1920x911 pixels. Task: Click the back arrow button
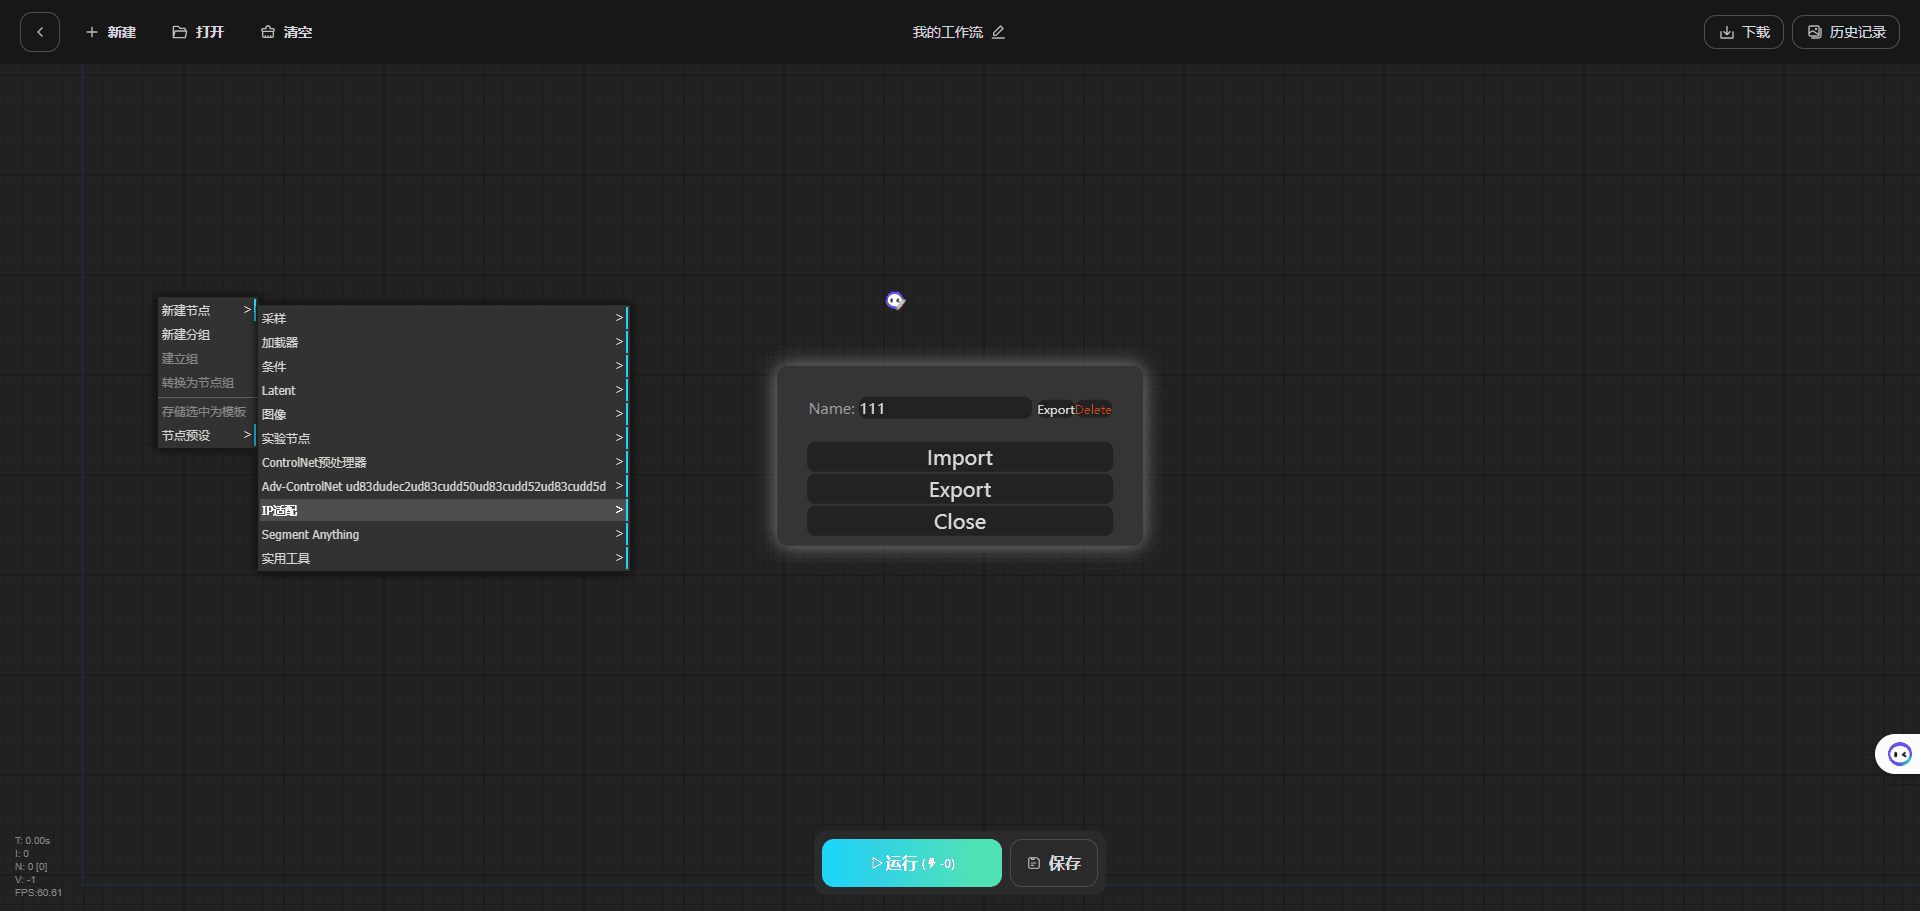coord(40,32)
